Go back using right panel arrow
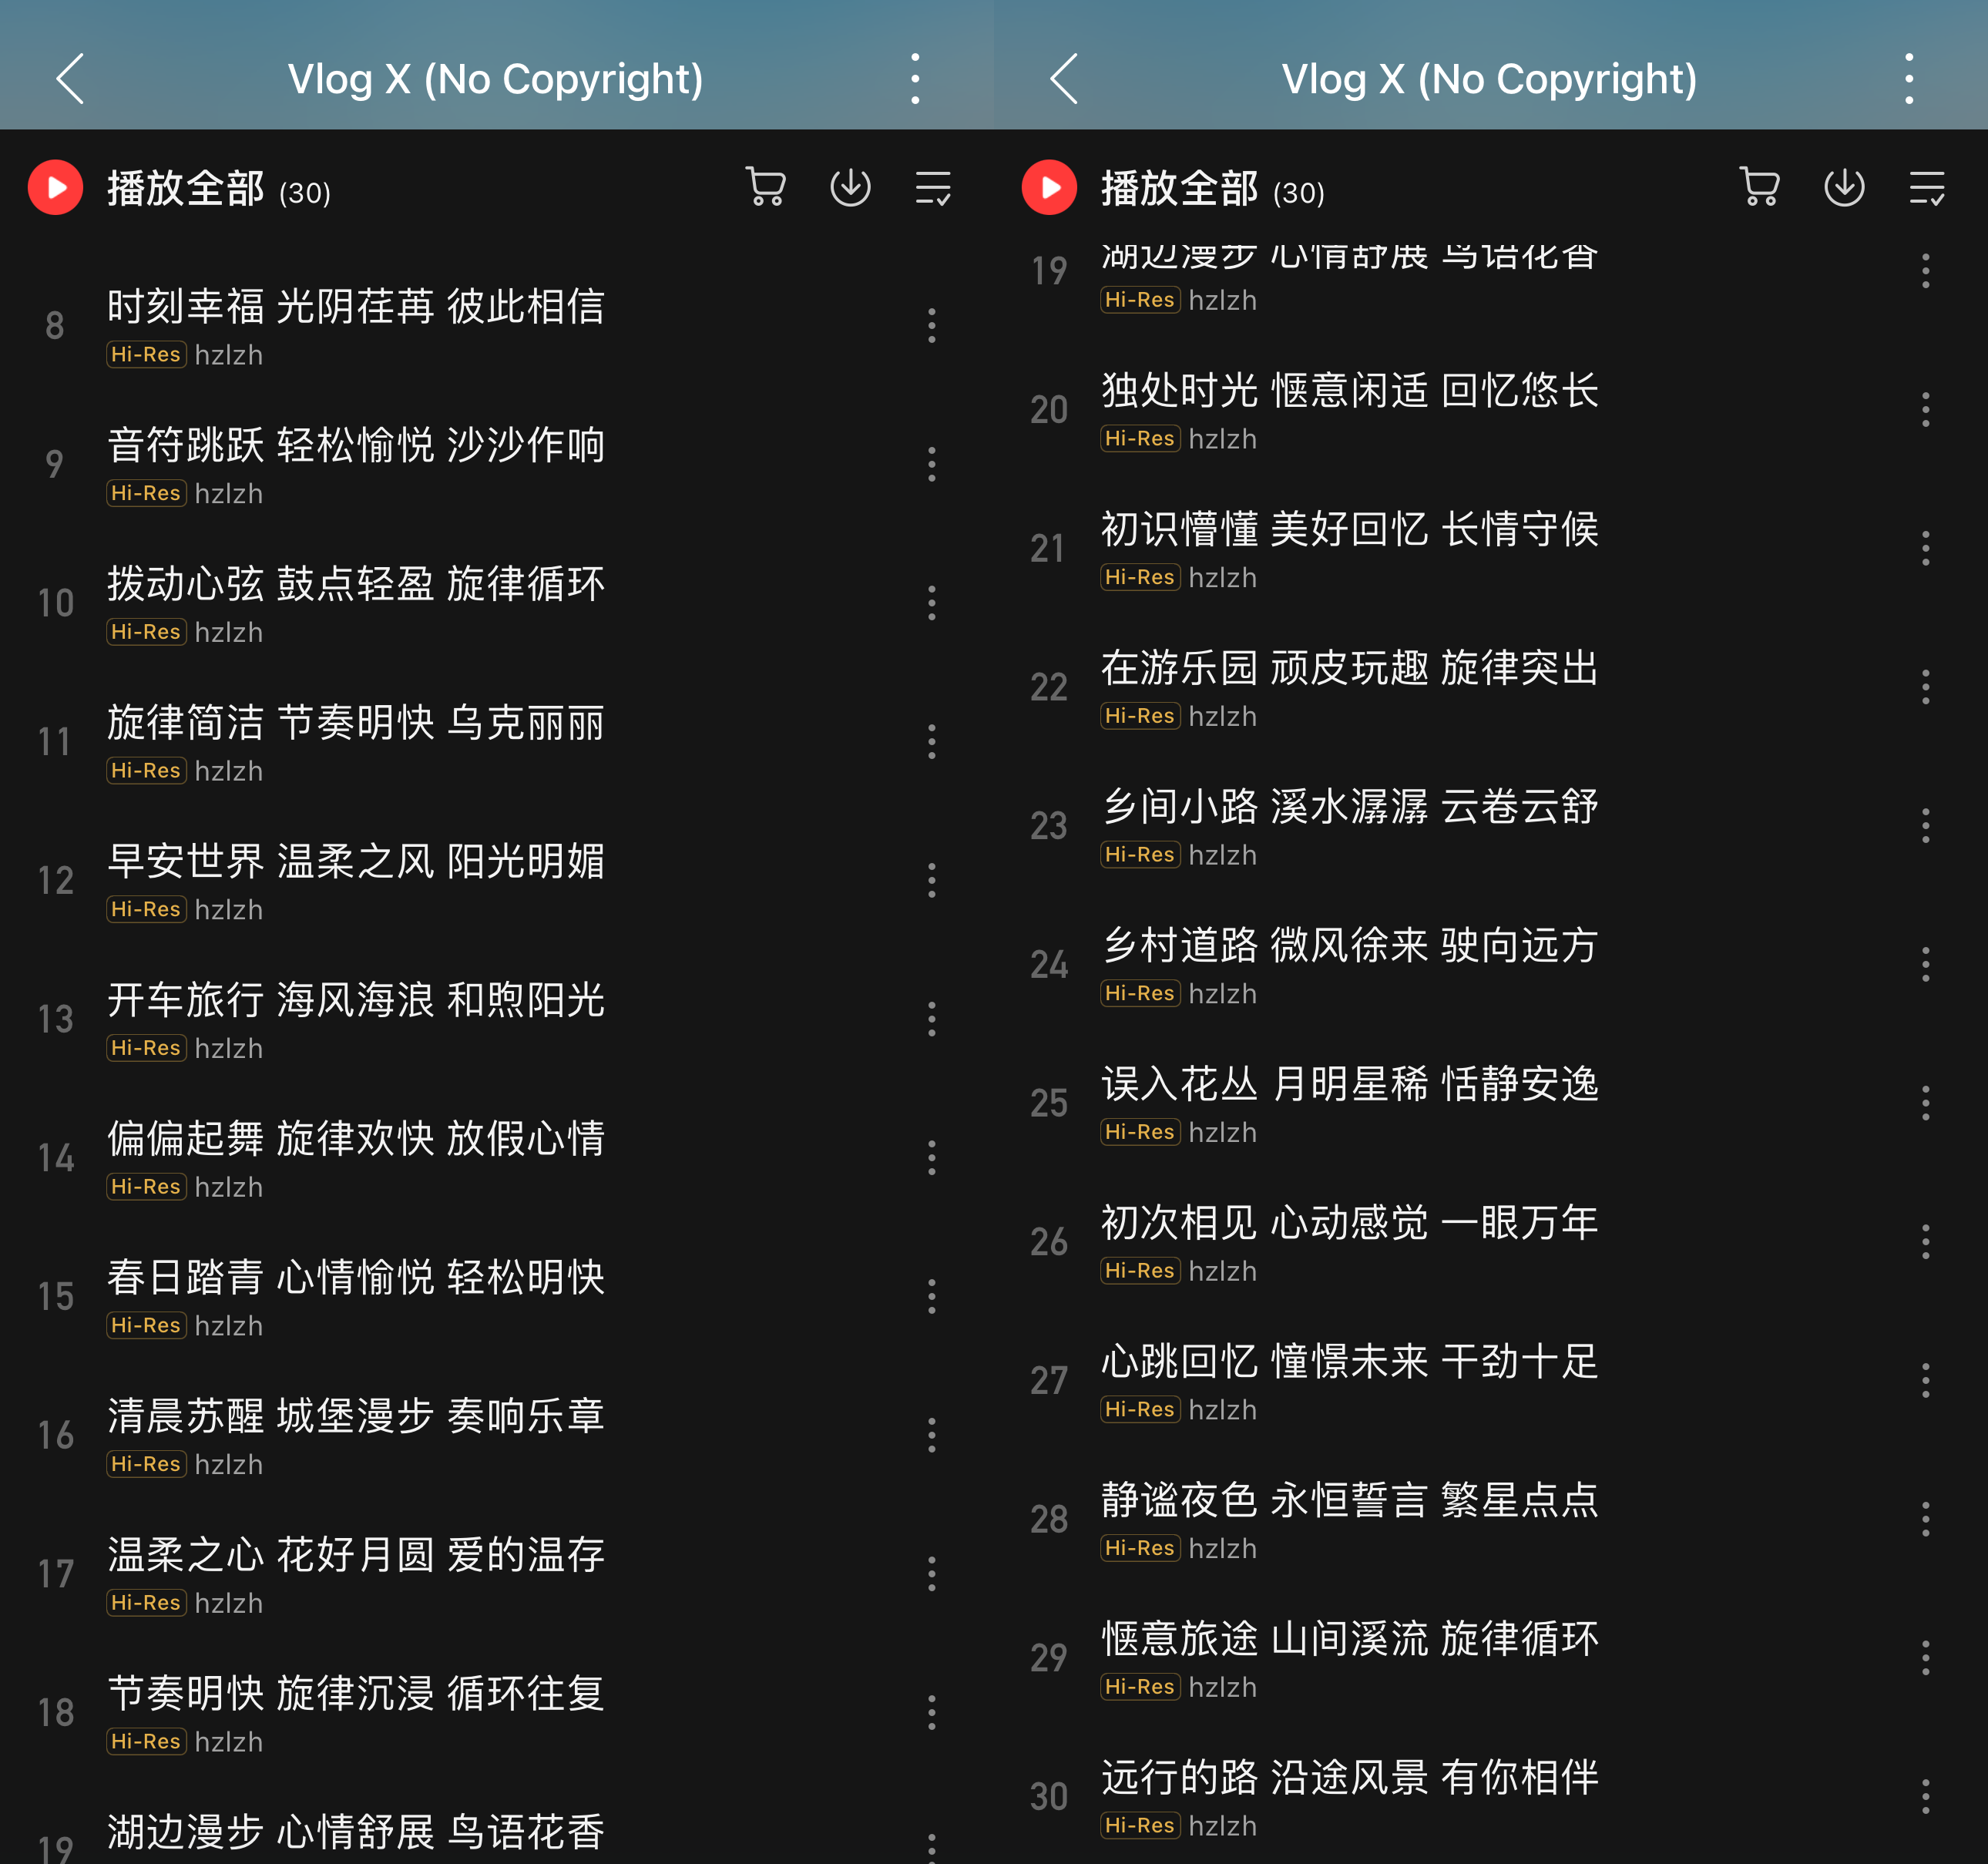This screenshot has width=1988, height=1864. [1064, 79]
